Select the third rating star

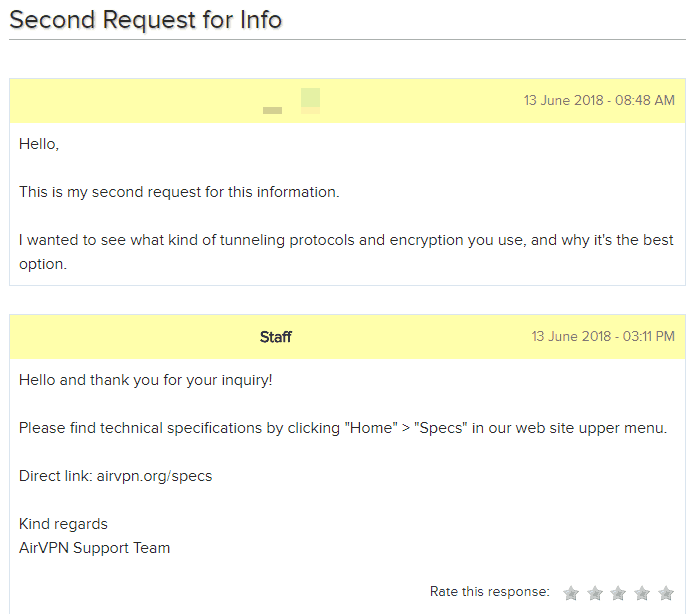coord(618,593)
